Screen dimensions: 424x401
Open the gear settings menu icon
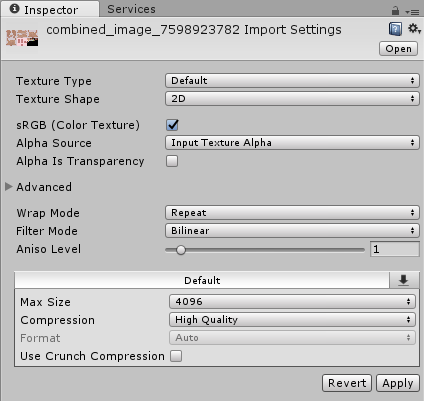tap(414, 29)
